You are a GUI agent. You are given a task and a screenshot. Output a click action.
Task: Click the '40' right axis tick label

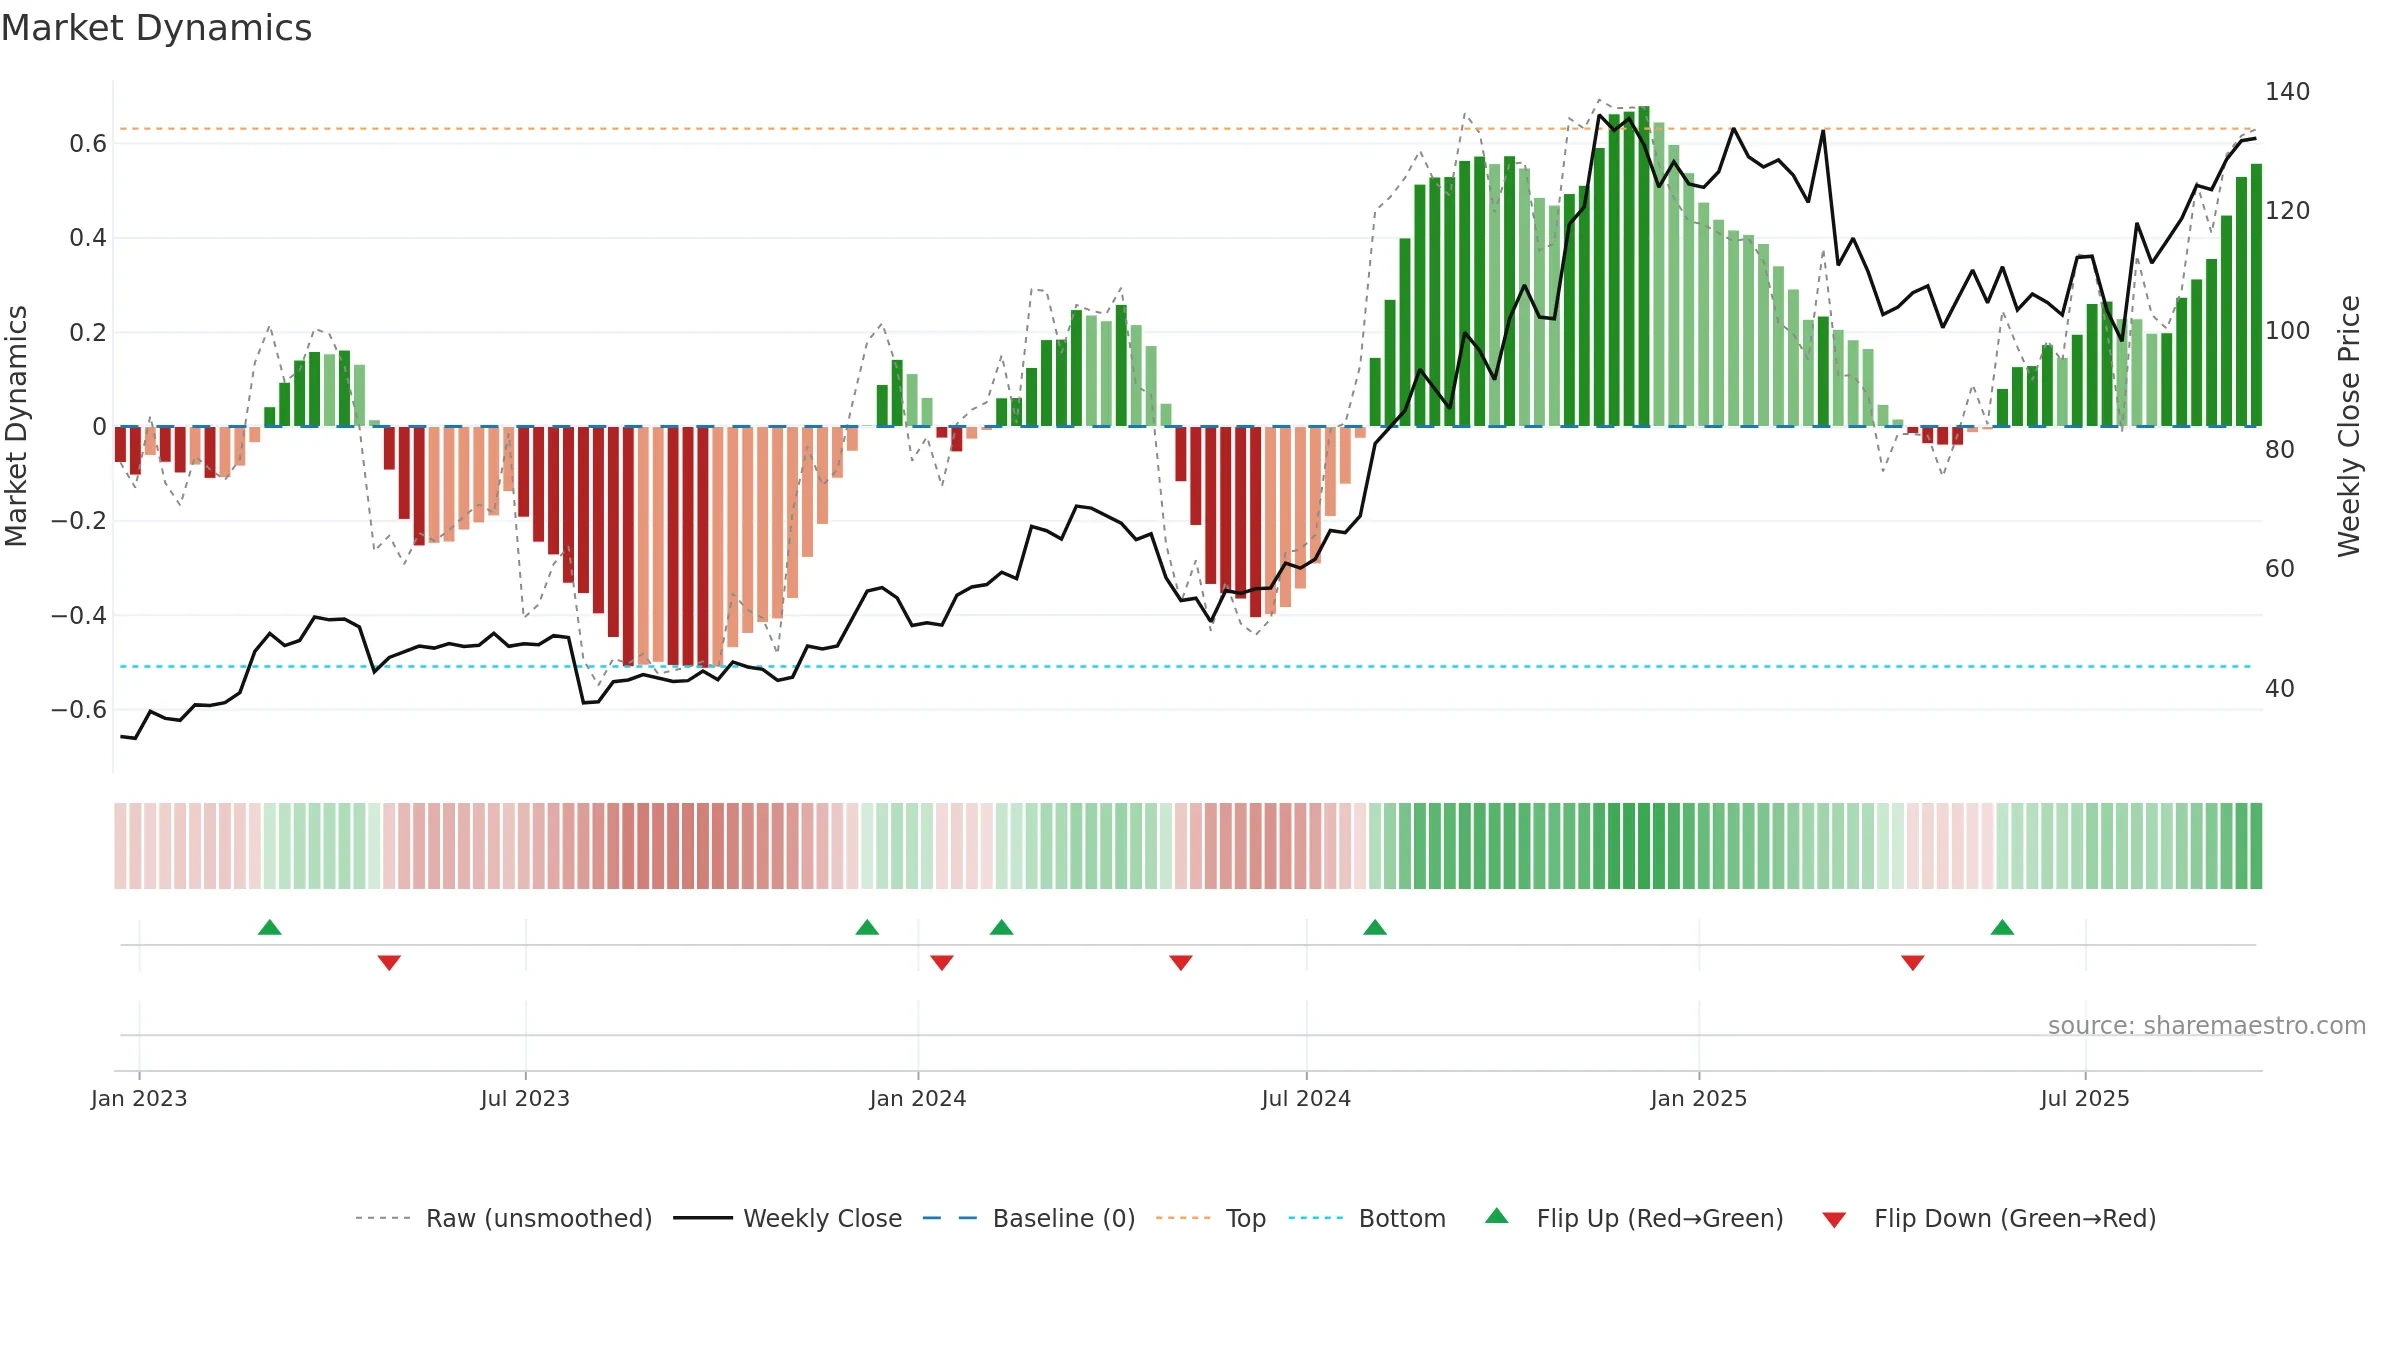tap(2280, 689)
